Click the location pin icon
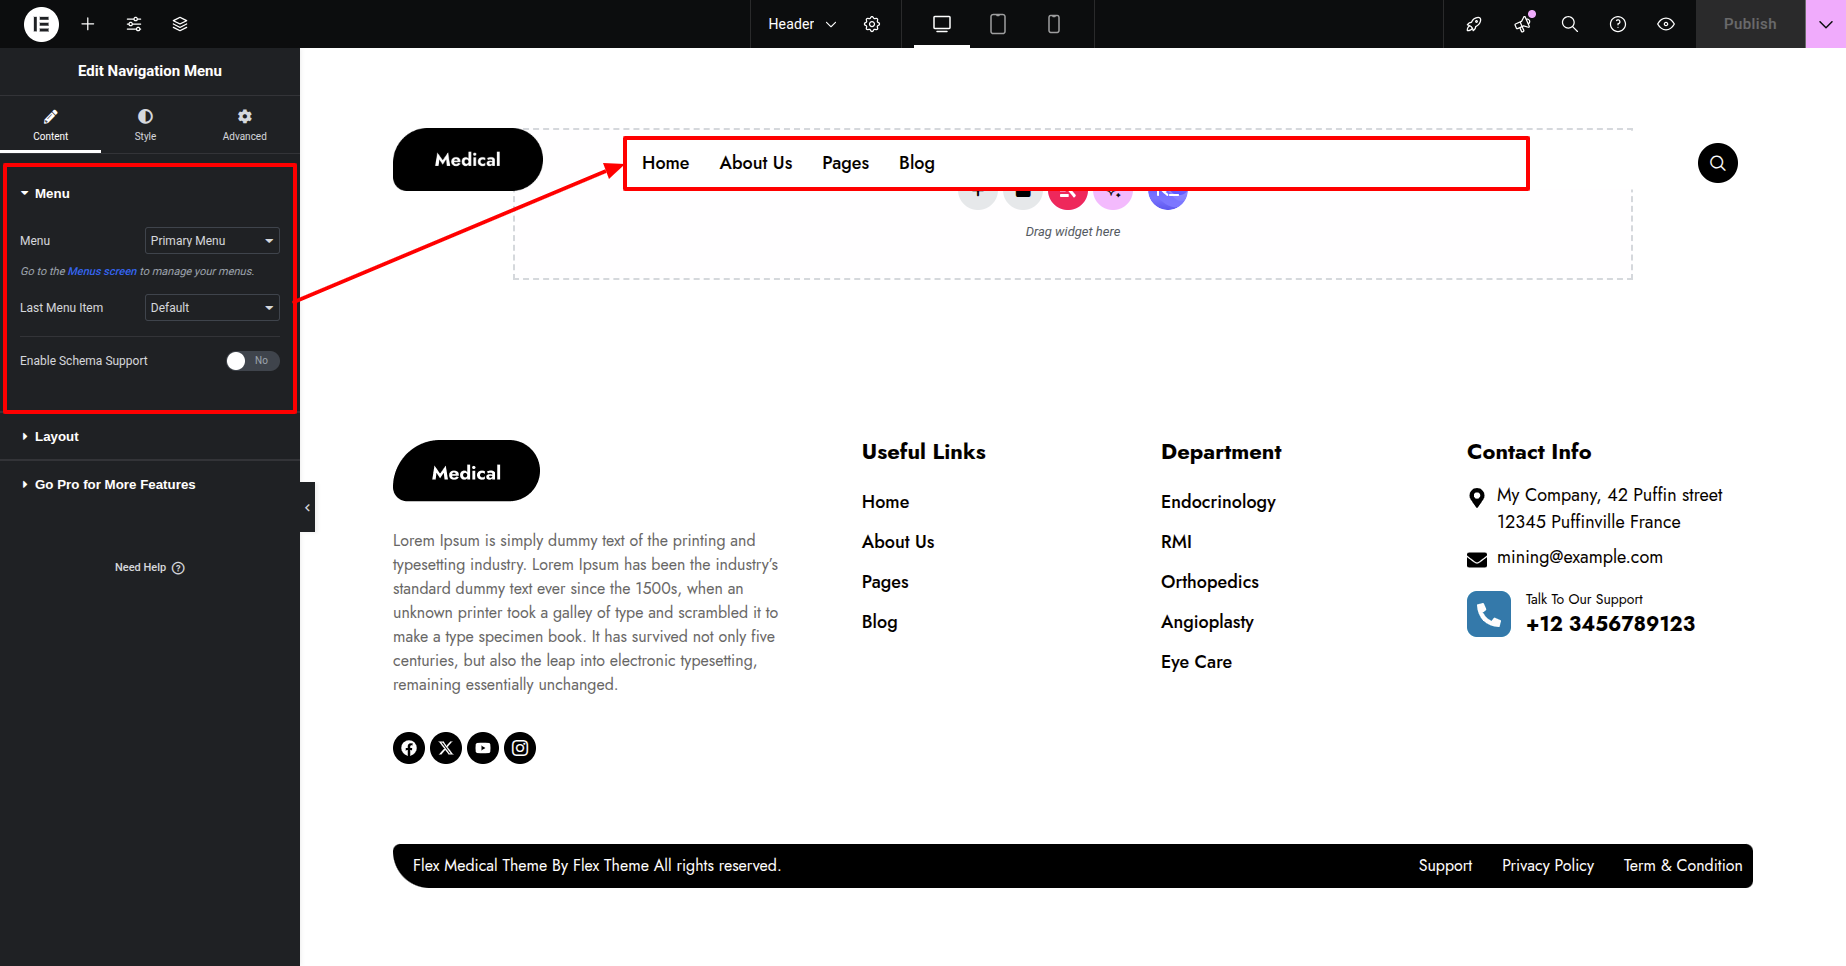Screen dimensions: 1846x966 [x=1476, y=497]
